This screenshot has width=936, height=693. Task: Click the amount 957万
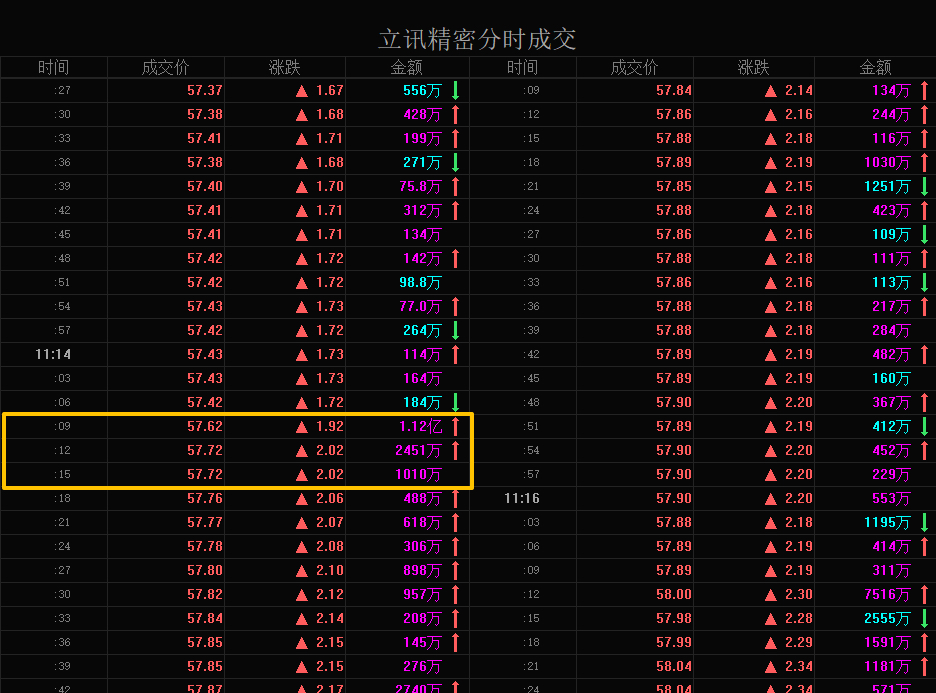coord(422,594)
